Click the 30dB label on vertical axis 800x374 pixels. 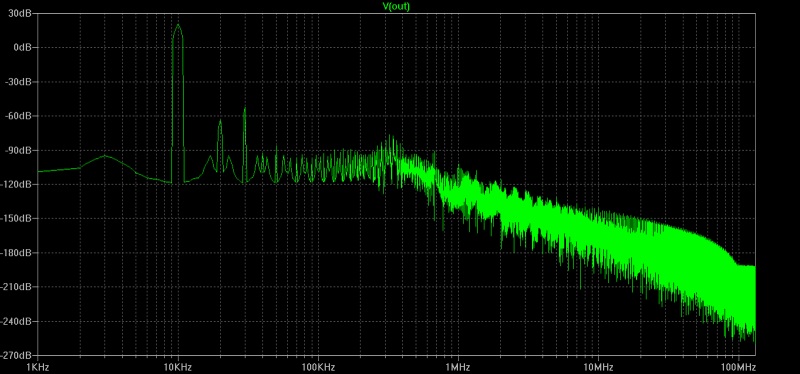[x=20, y=13]
